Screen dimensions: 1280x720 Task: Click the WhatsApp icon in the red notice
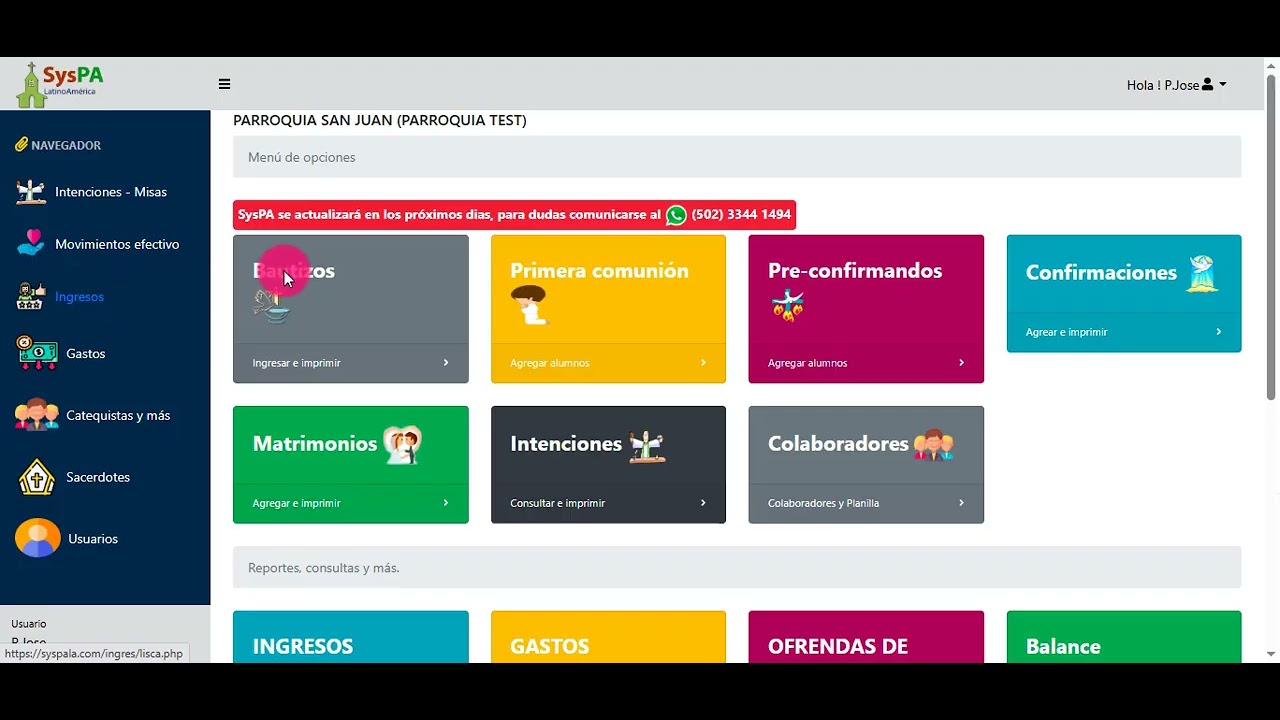tap(676, 215)
